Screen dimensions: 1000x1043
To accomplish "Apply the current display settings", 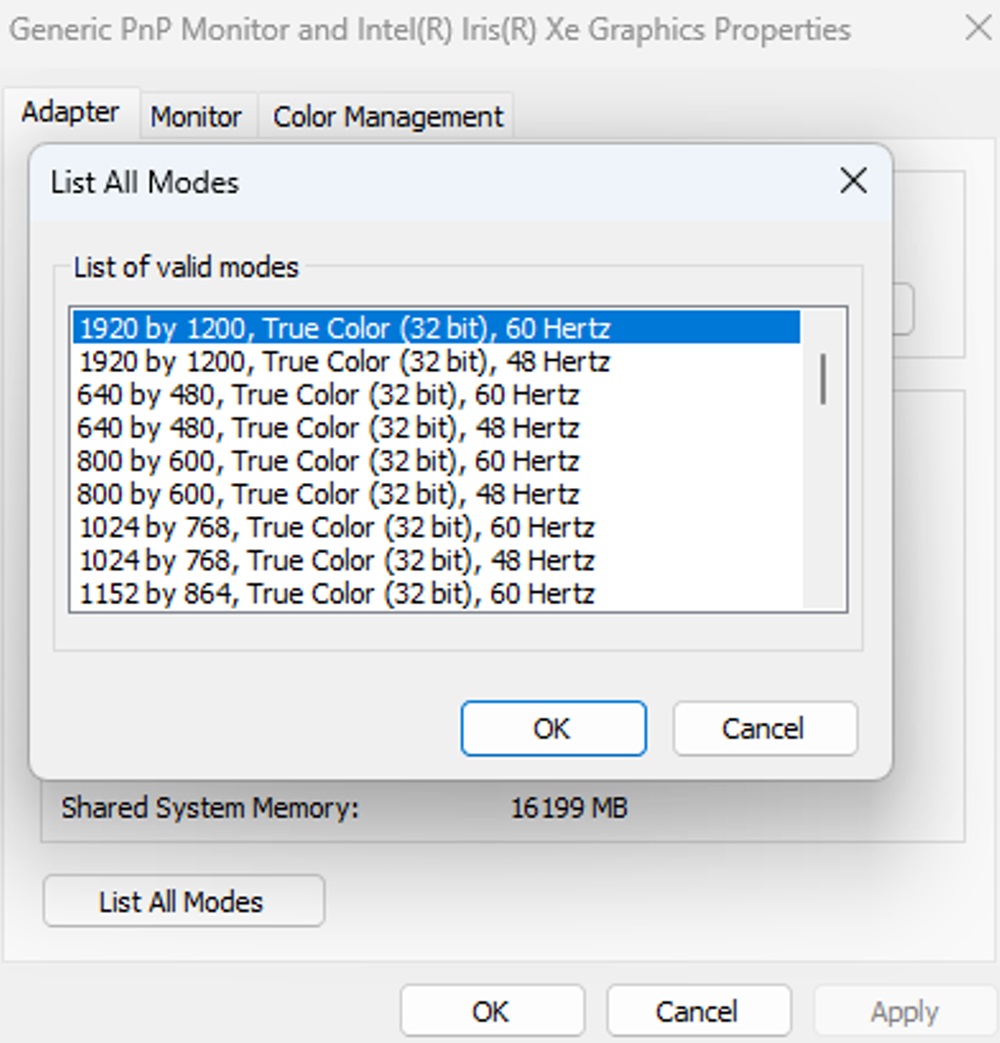I will coord(904,1010).
